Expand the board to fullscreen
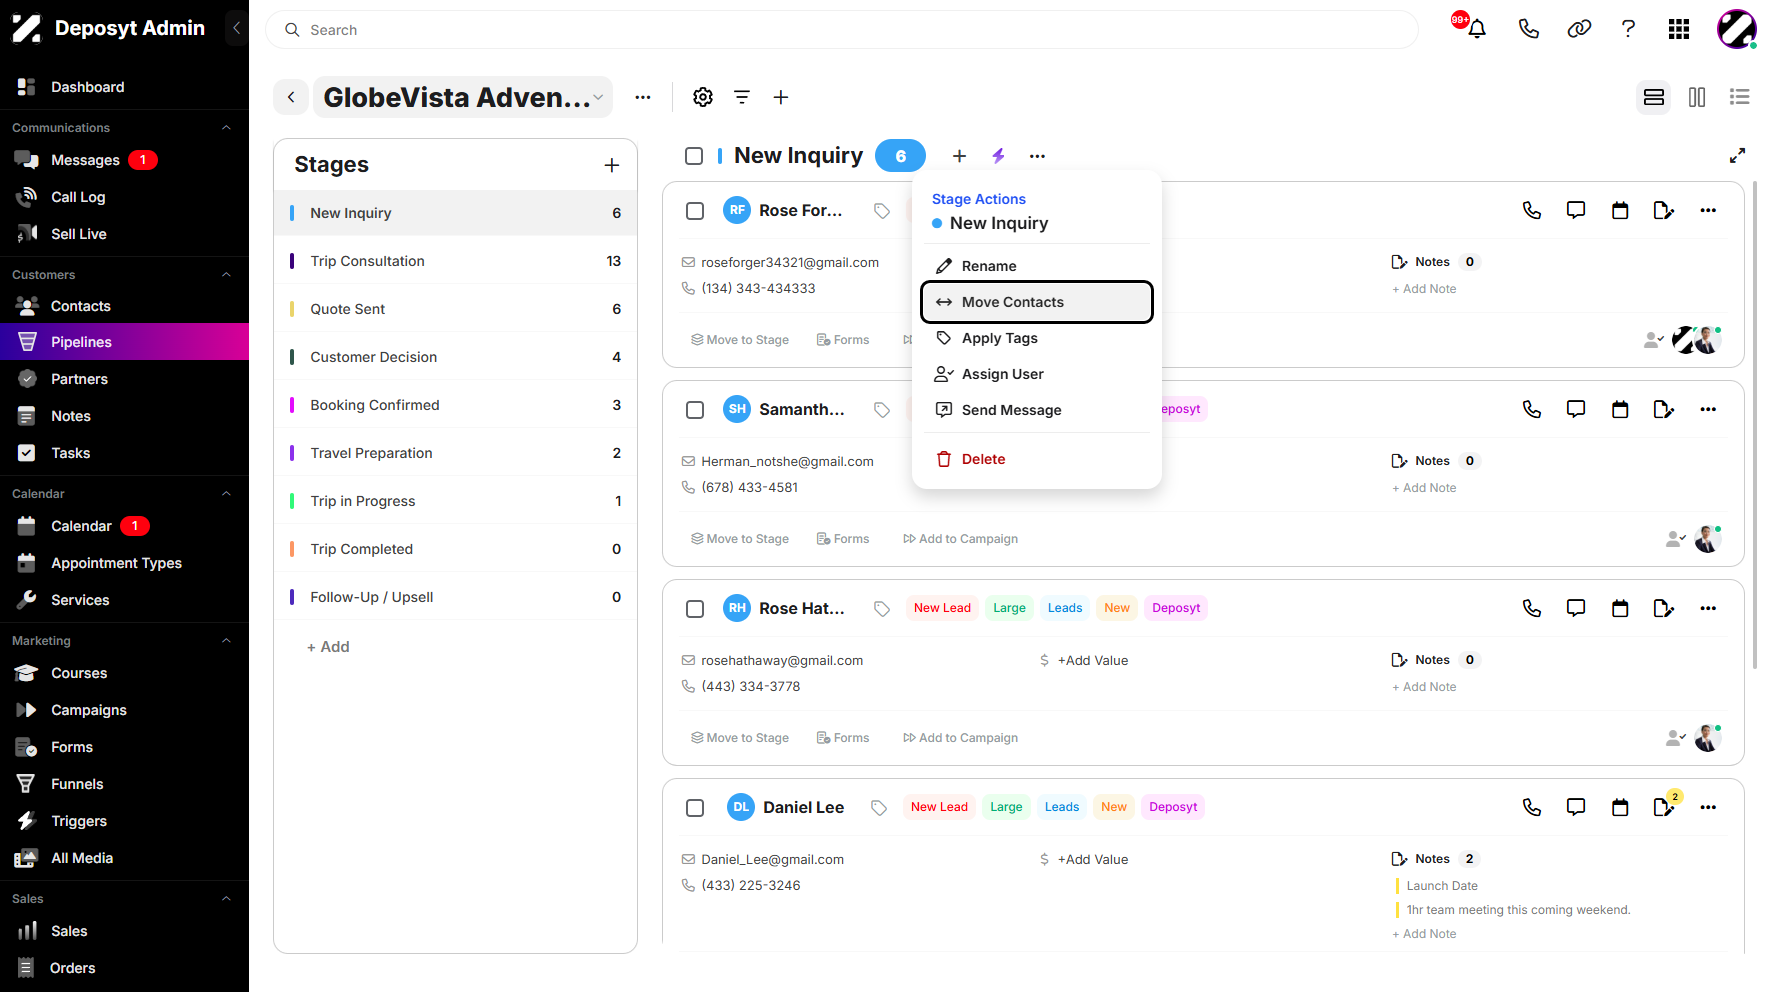 tap(1737, 155)
